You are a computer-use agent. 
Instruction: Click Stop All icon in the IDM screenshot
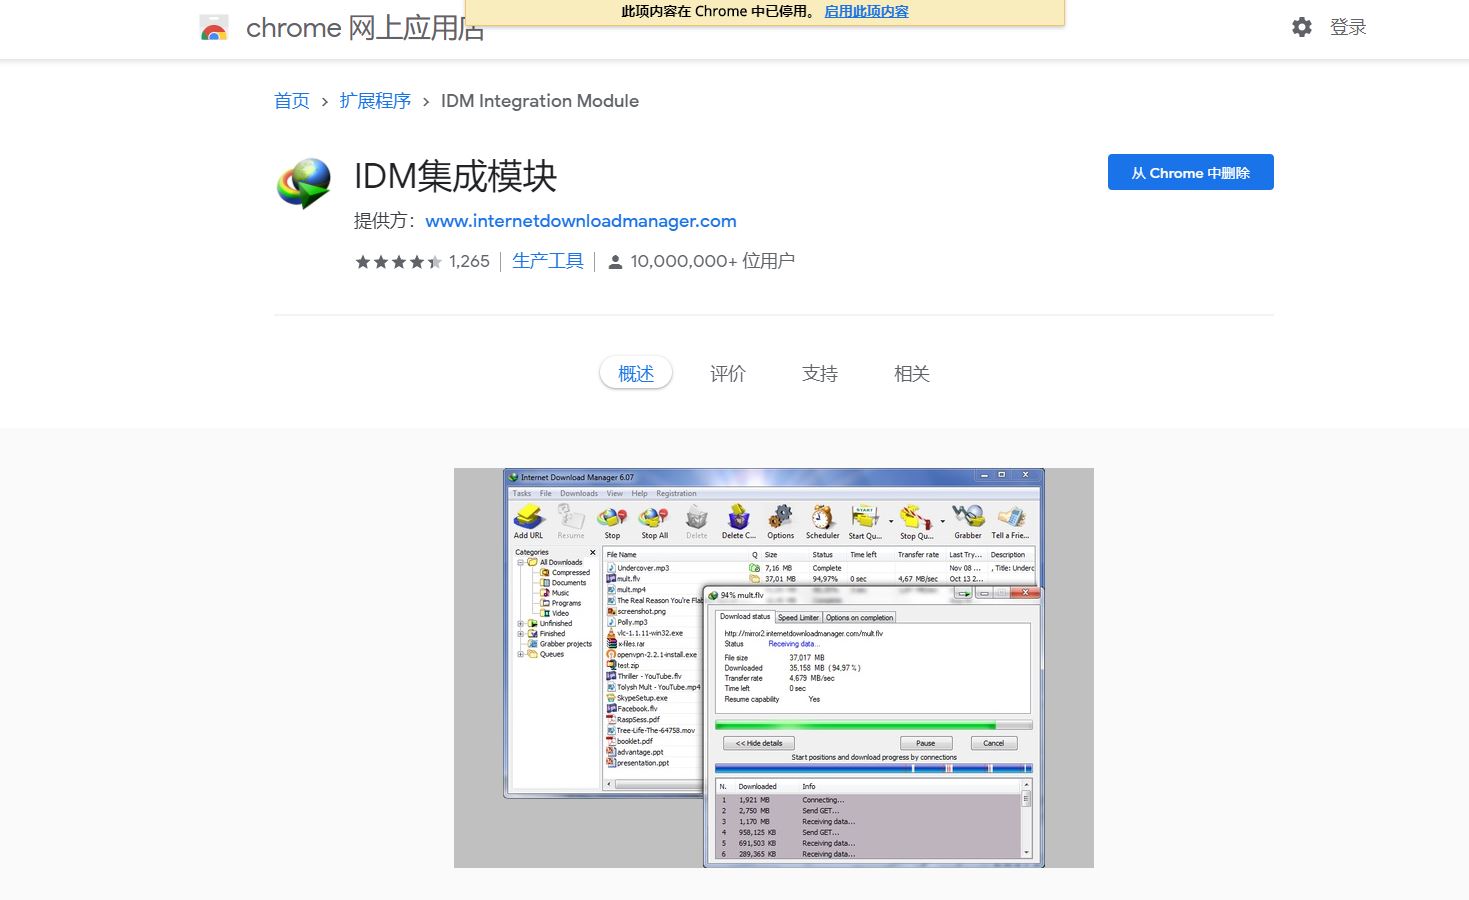coord(654,517)
